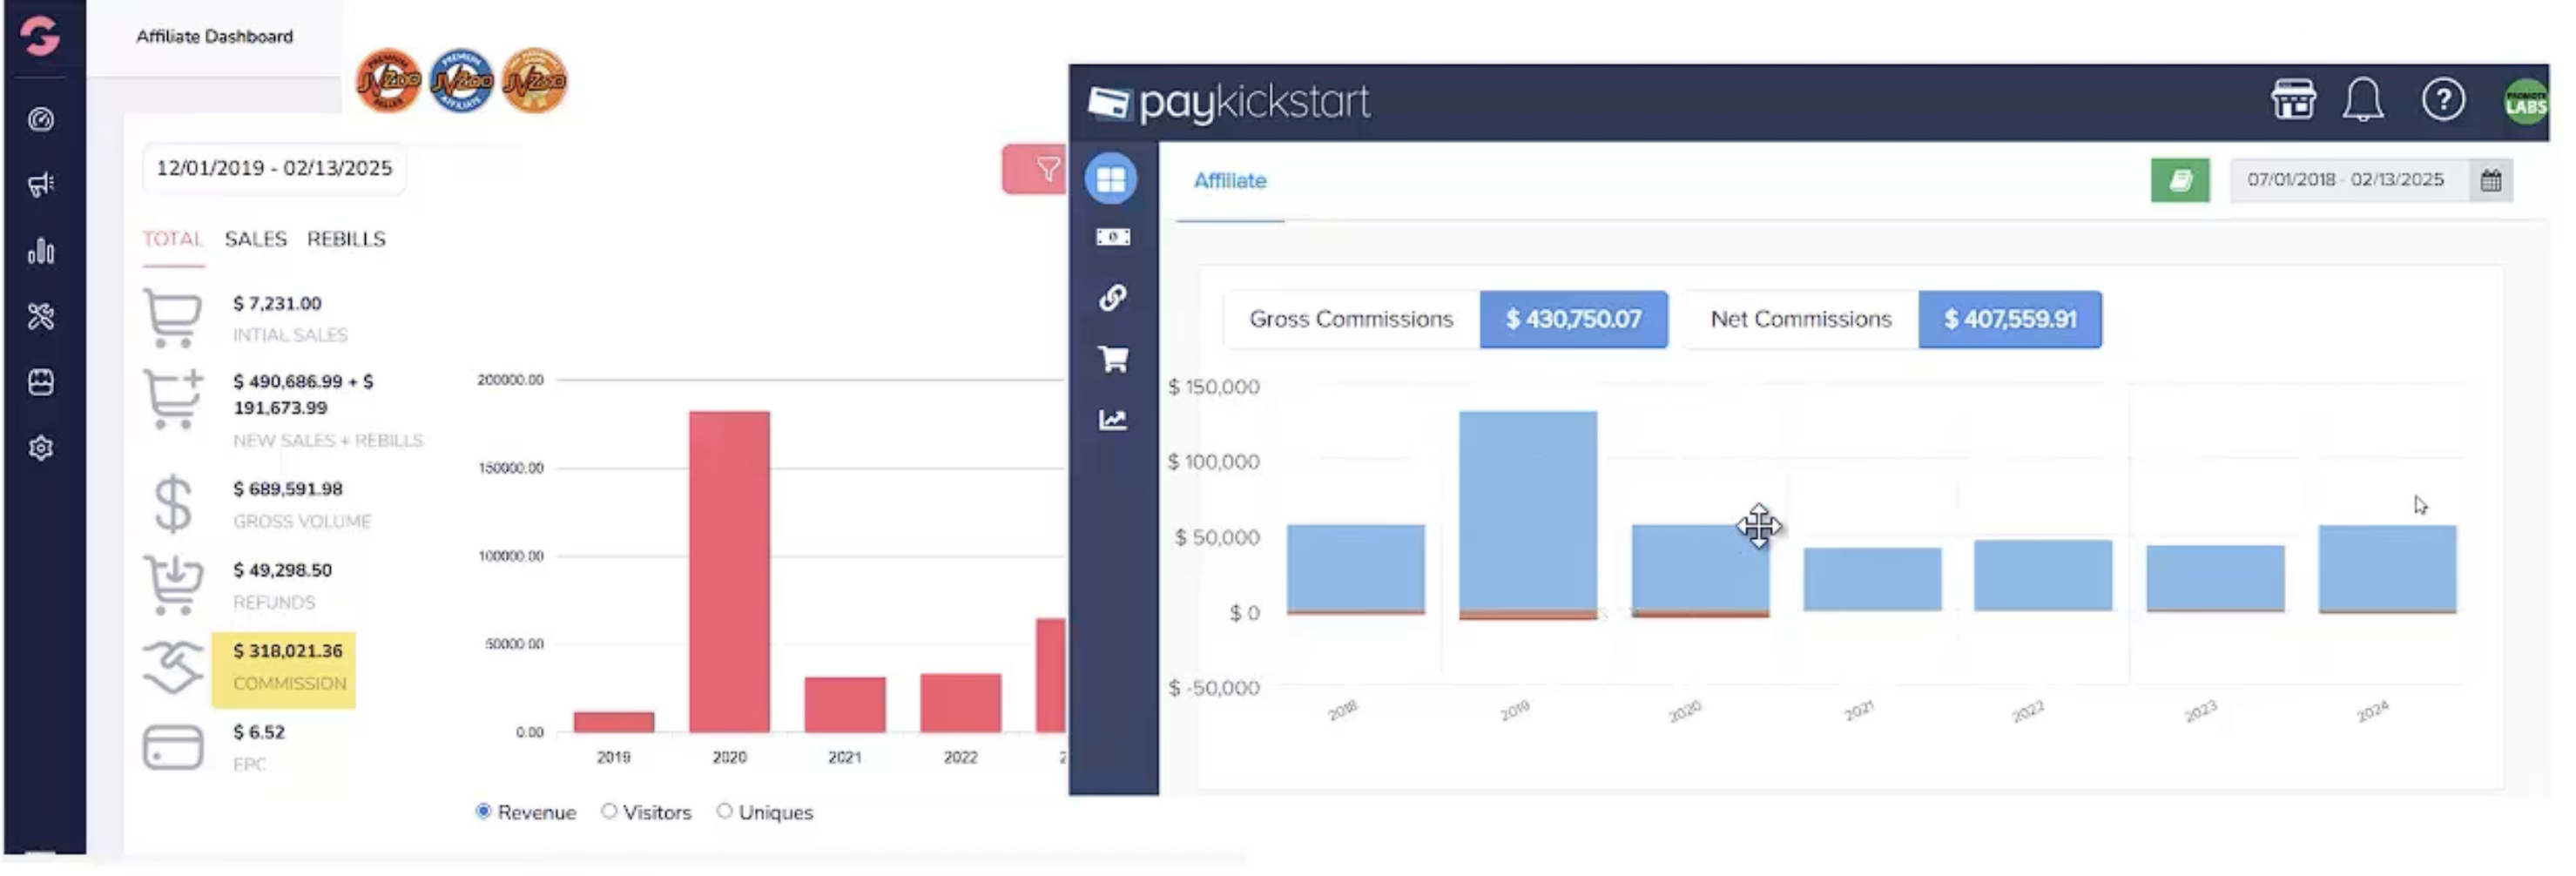Screen dimensions: 2576x876
Task: Click the blue 2024 commissions bar in PayKickstart
Action: pos(2388,568)
